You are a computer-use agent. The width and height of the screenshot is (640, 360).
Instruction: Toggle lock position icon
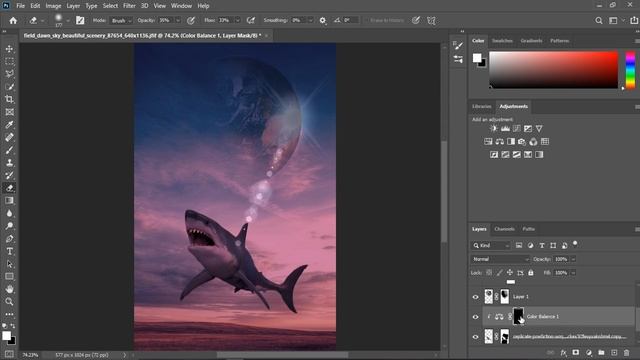(510, 273)
